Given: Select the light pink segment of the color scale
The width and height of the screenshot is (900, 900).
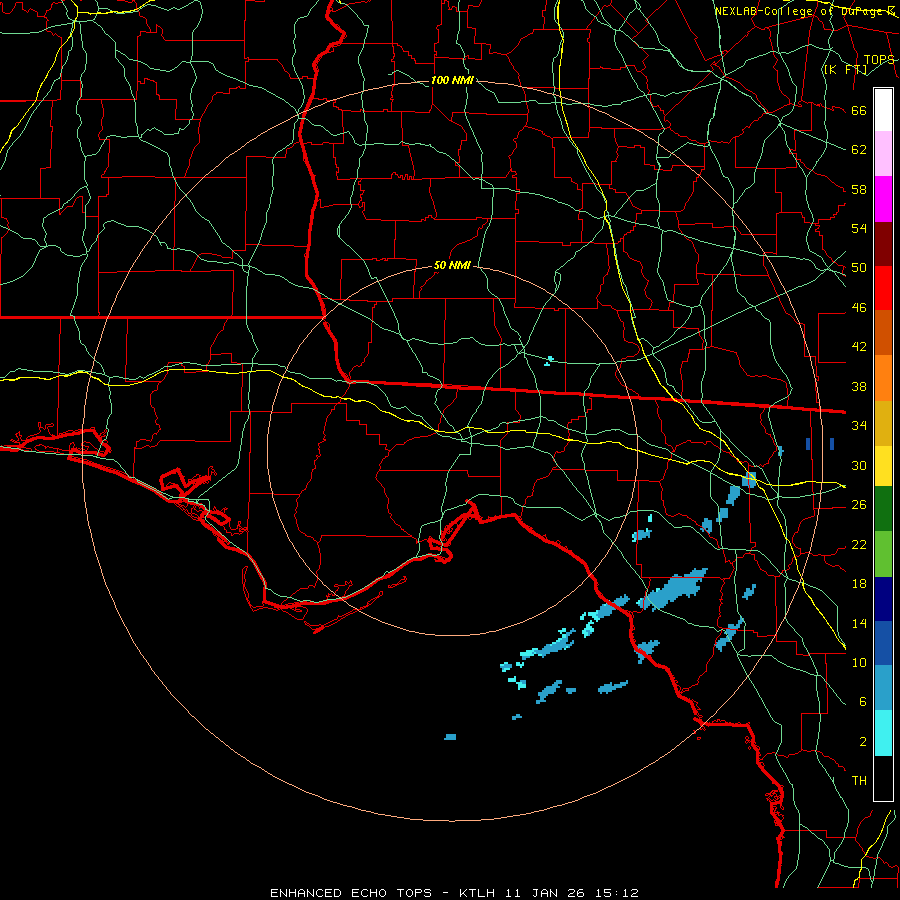Looking at the screenshot, I should 883,154.
